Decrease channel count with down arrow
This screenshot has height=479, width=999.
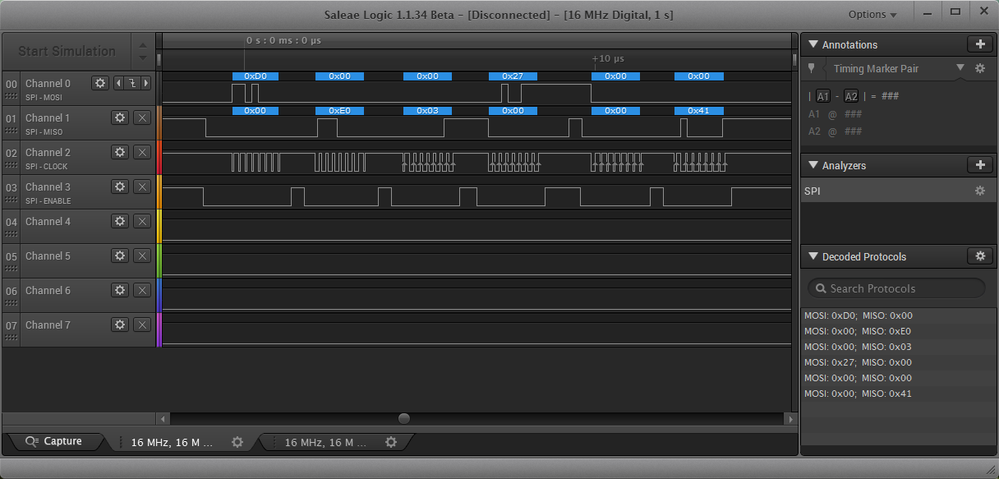(x=143, y=57)
